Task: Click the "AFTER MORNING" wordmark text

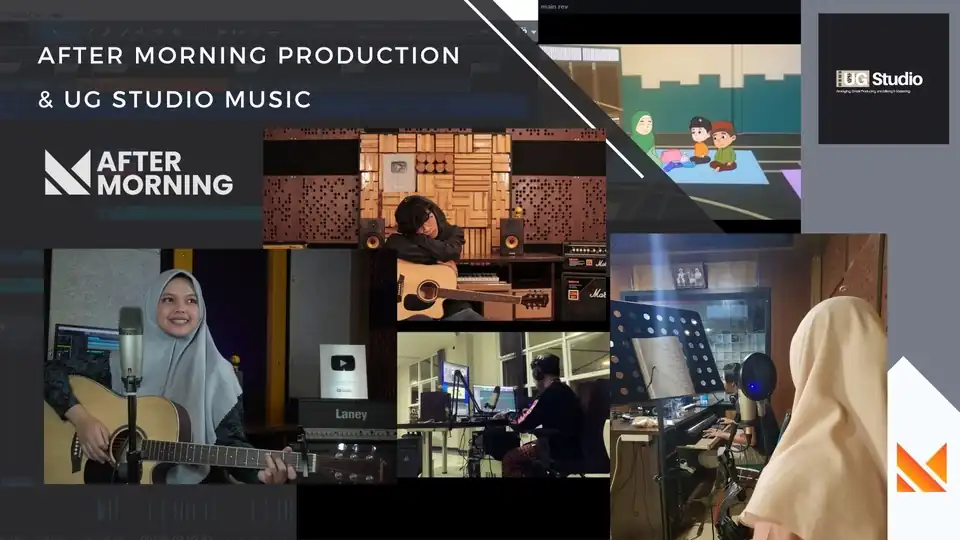Action: tap(165, 173)
